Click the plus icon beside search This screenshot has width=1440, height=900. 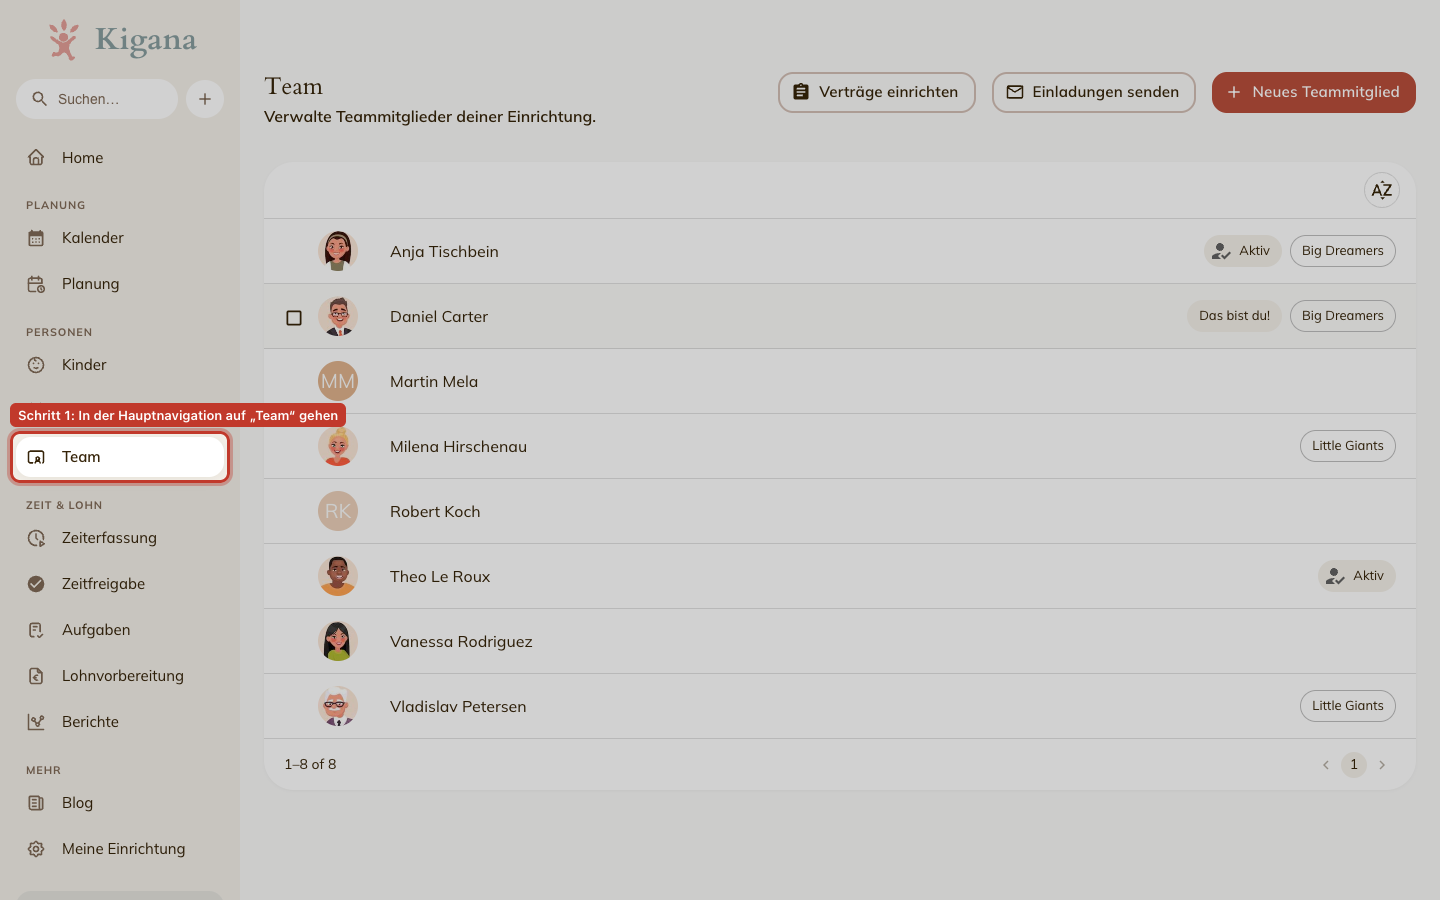[x=205, y=99]
